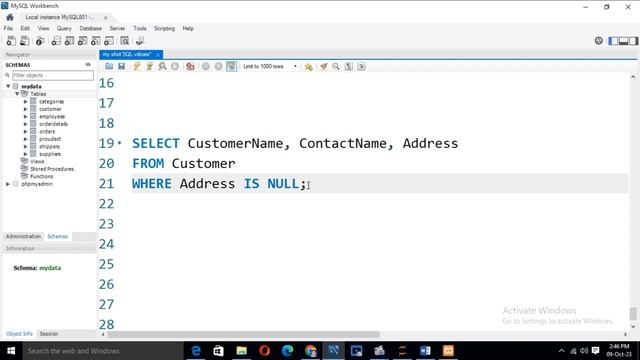Open the Scripting menu

164,29
